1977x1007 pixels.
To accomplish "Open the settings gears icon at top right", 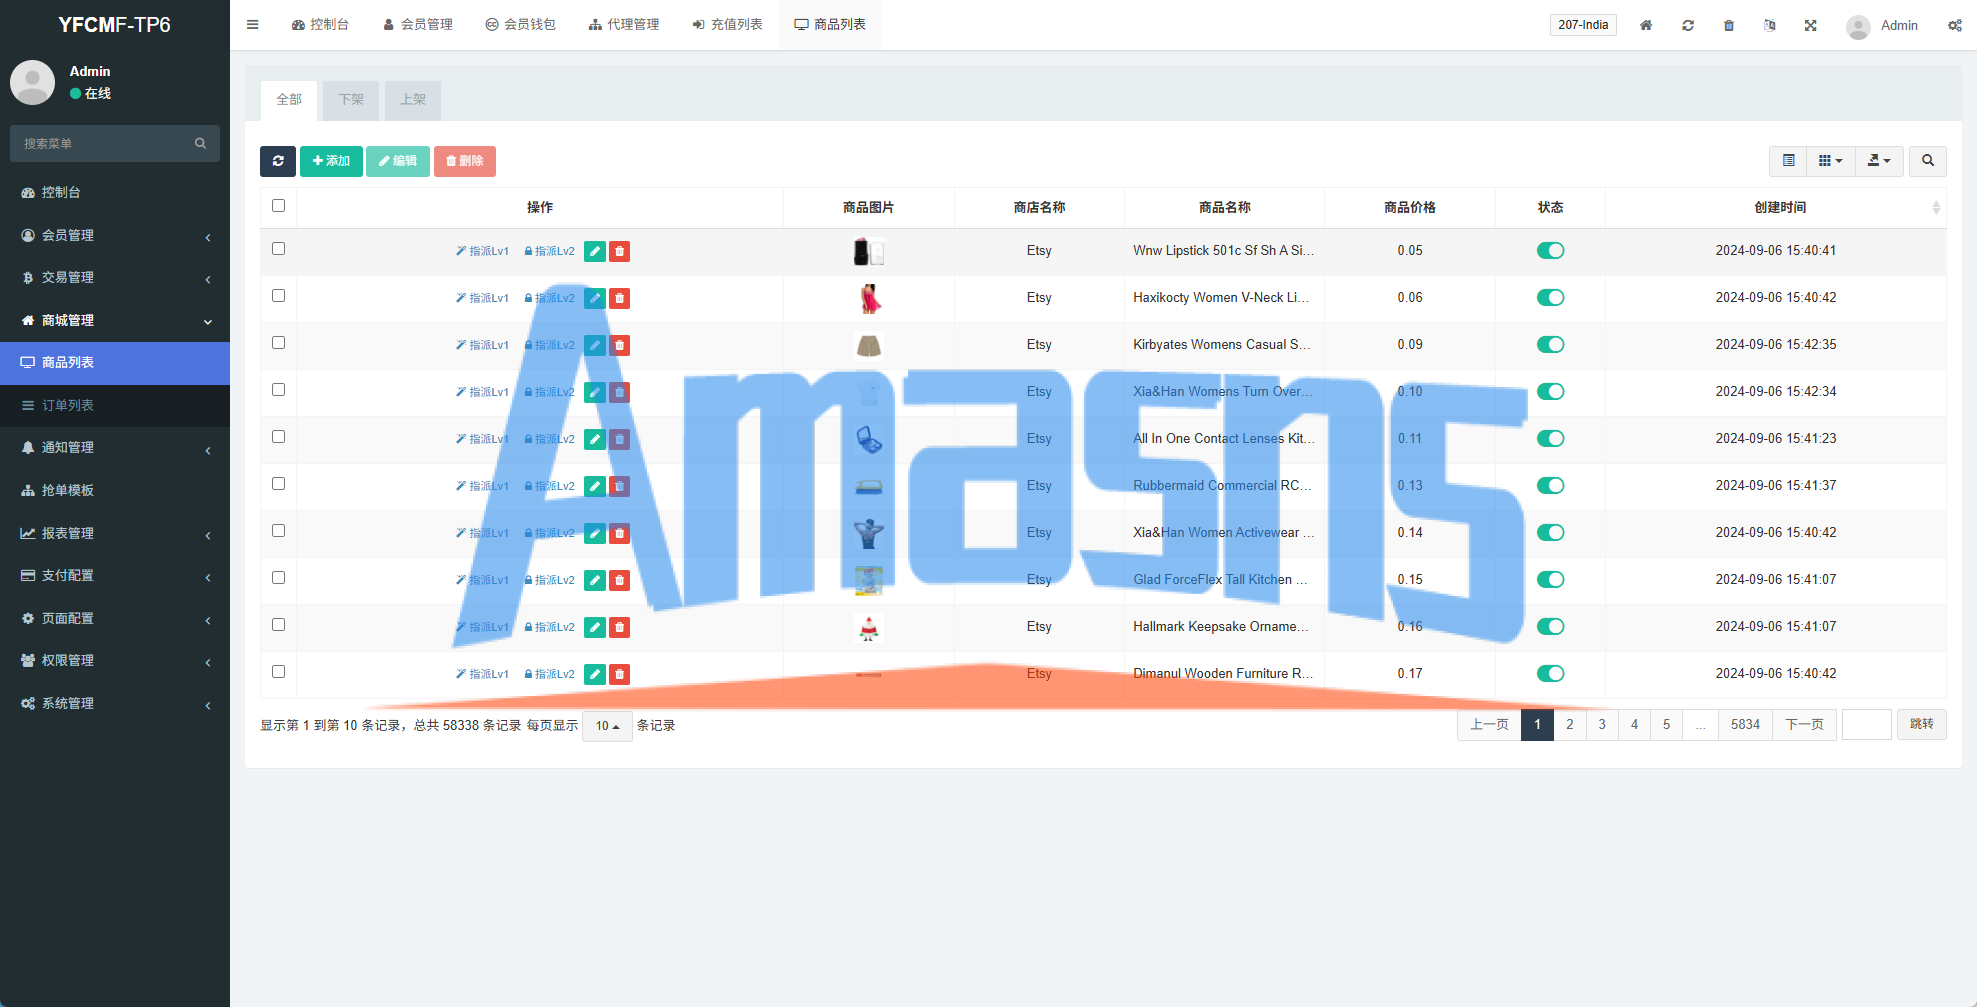I will click(1955, 25).
